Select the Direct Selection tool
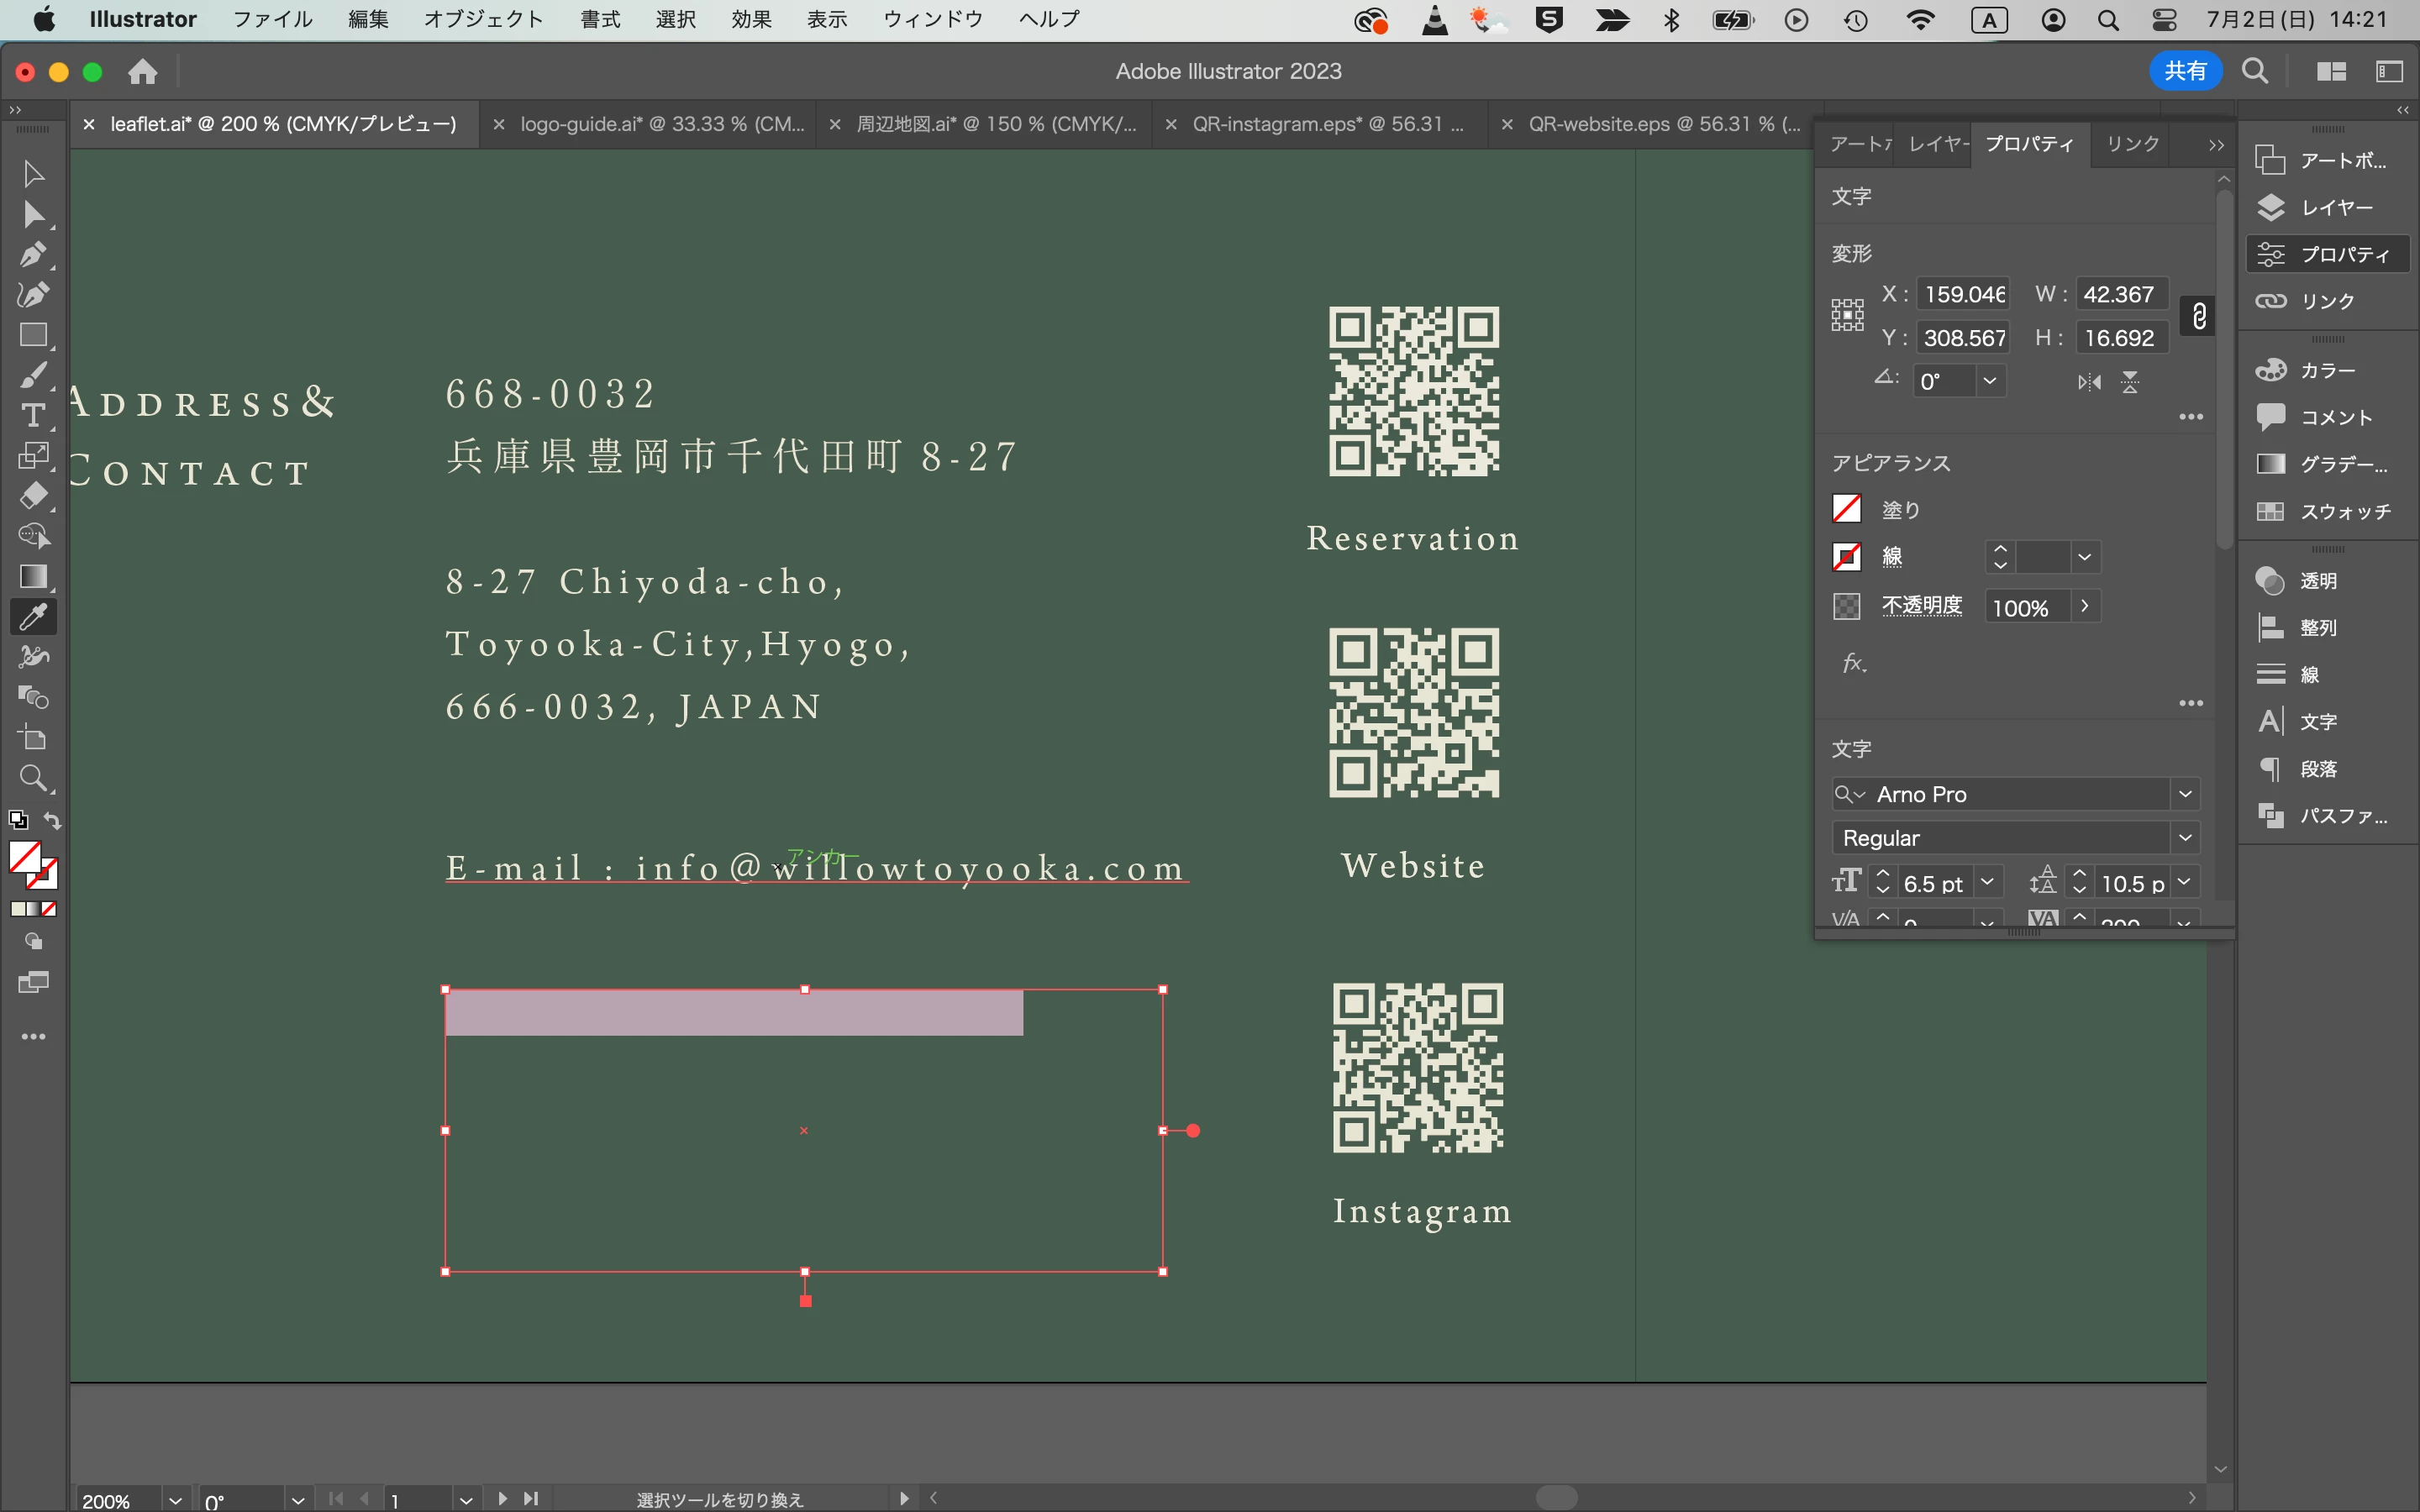The height and width of the screenshot is (1512, 2420). (x=33, y=214)
